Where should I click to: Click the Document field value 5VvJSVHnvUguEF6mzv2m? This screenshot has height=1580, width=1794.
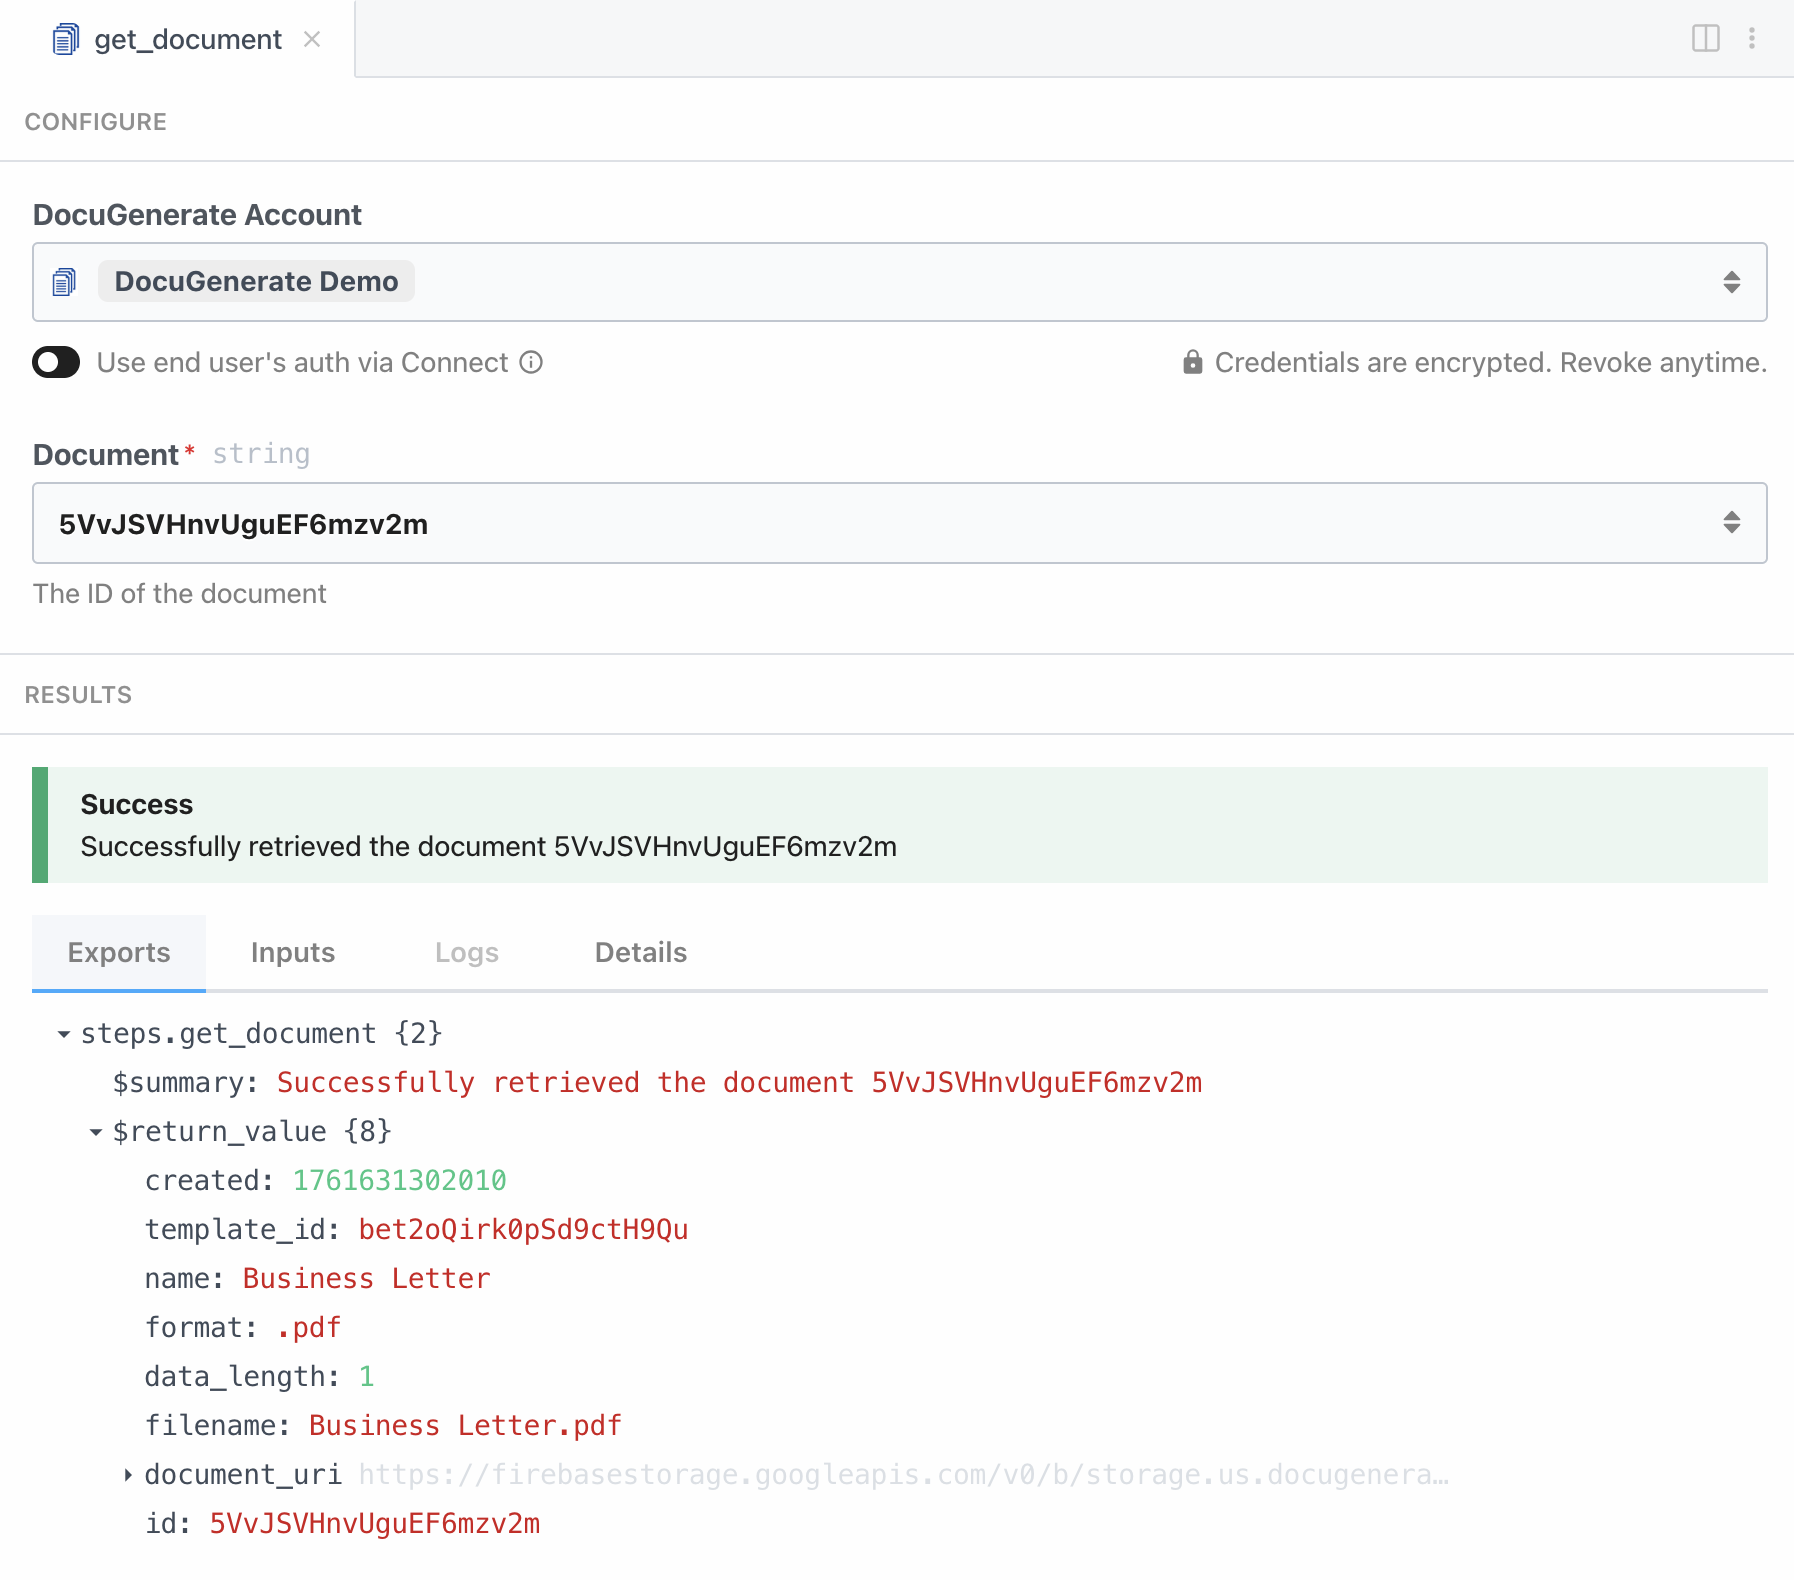[x=243, y=524]
